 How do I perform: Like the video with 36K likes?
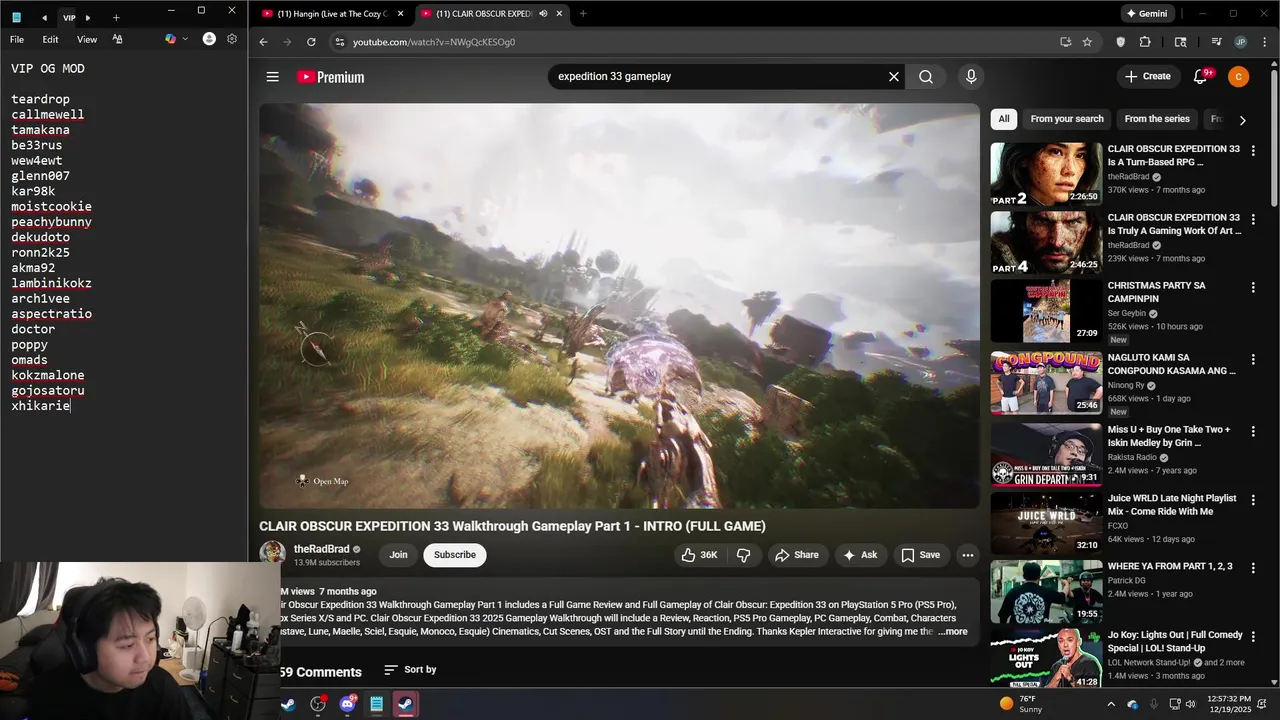[700, 555]
